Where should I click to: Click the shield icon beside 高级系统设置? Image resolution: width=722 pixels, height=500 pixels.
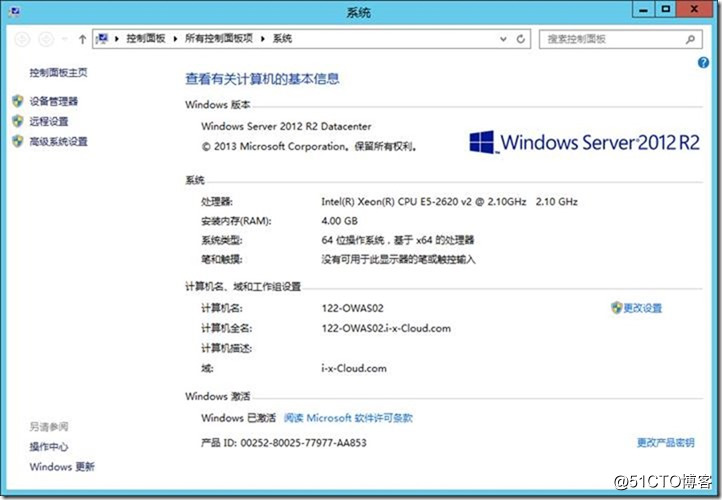pyautogui.click(x=18, y=141)
